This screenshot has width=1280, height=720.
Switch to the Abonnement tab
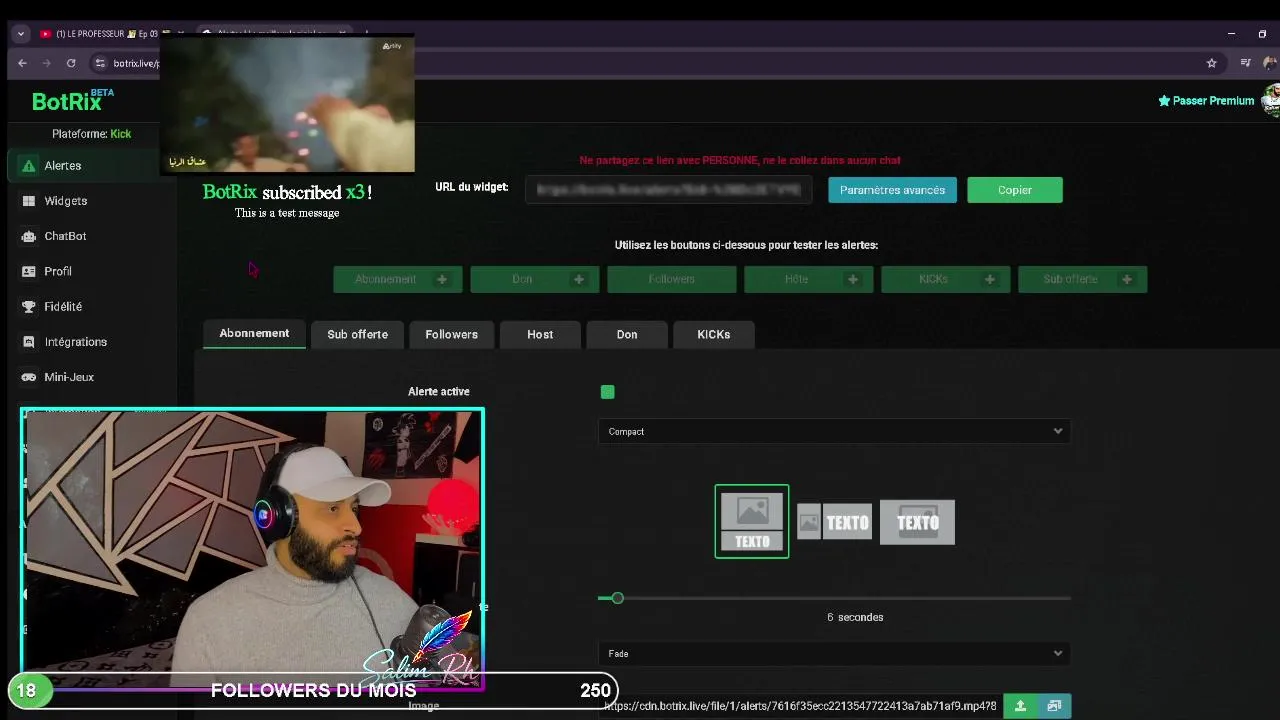[x=254, y=334]
